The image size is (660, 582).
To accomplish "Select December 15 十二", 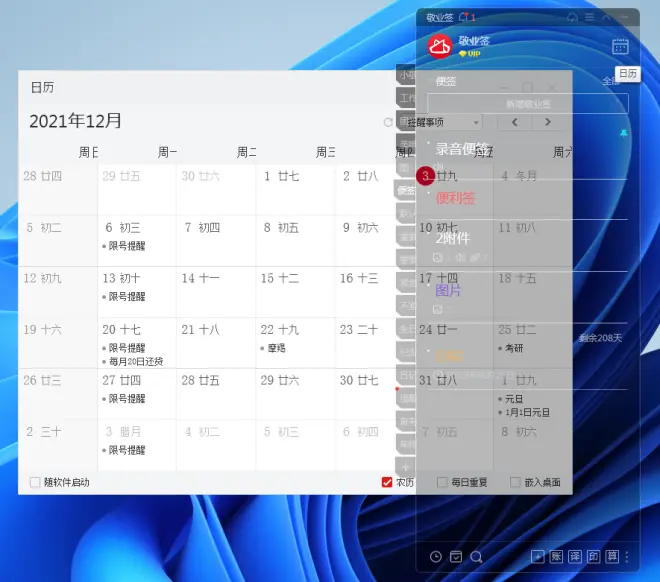I will [280, 278].
